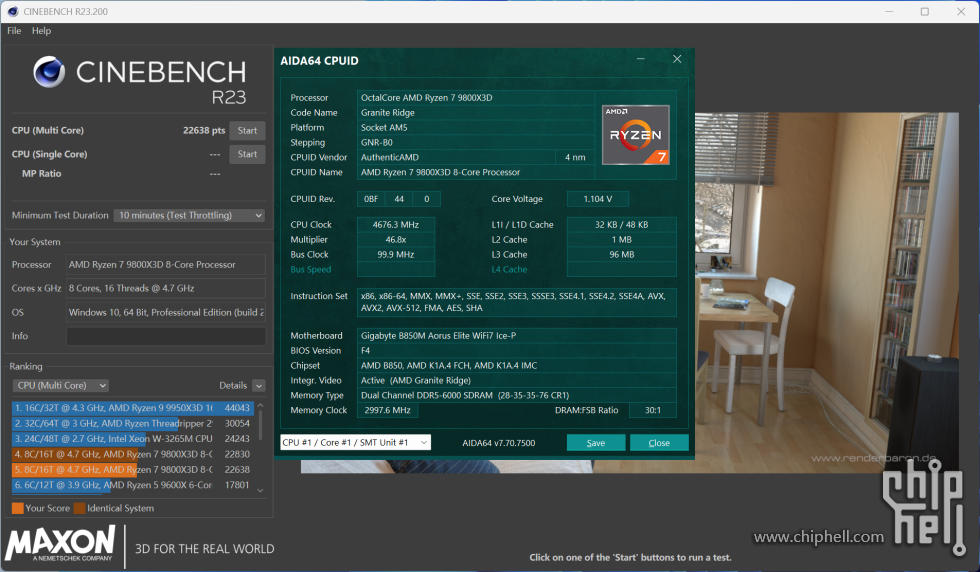Click the Close button in AIDA64

point(659,443)
